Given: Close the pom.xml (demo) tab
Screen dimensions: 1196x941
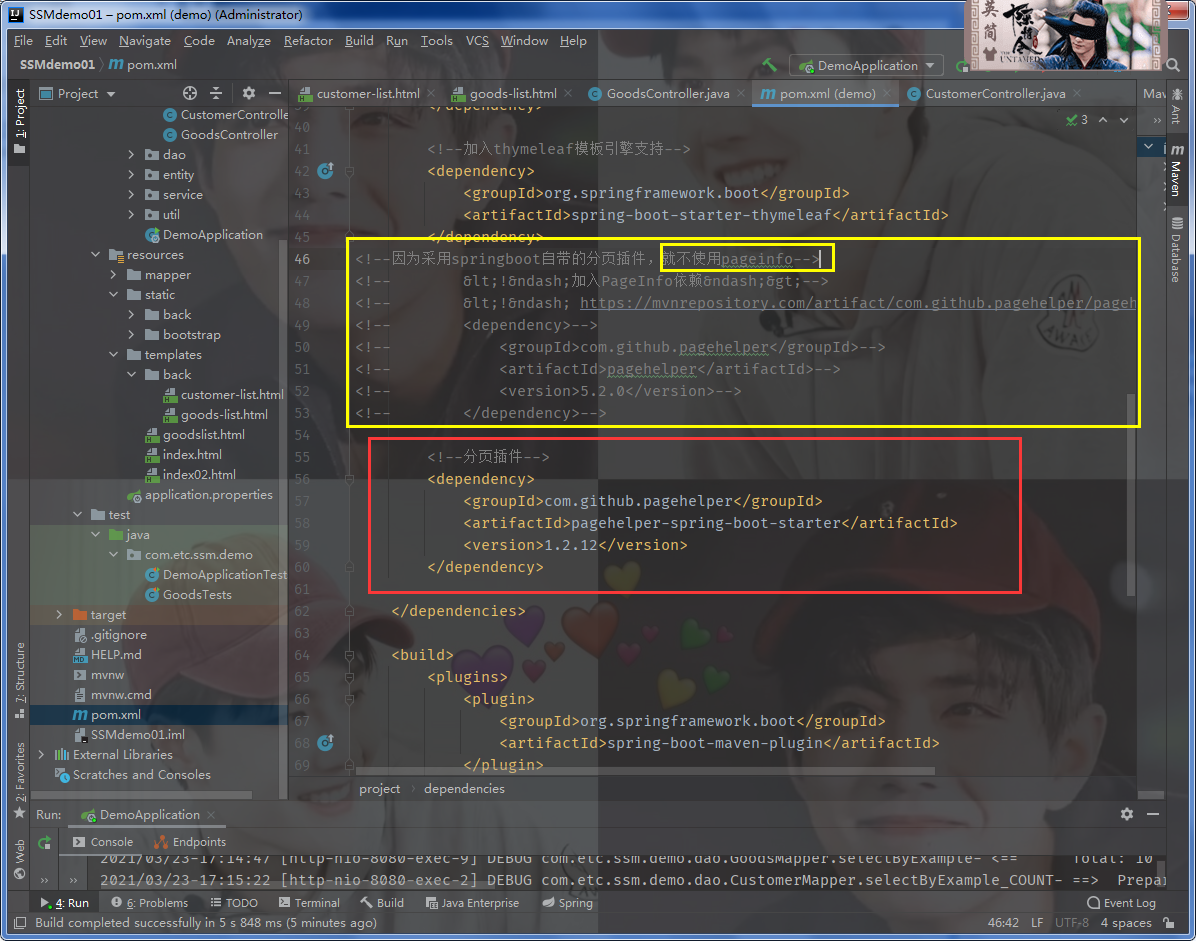Looking at the screenshot, I should pyautogui.click(x=887, y=94).
